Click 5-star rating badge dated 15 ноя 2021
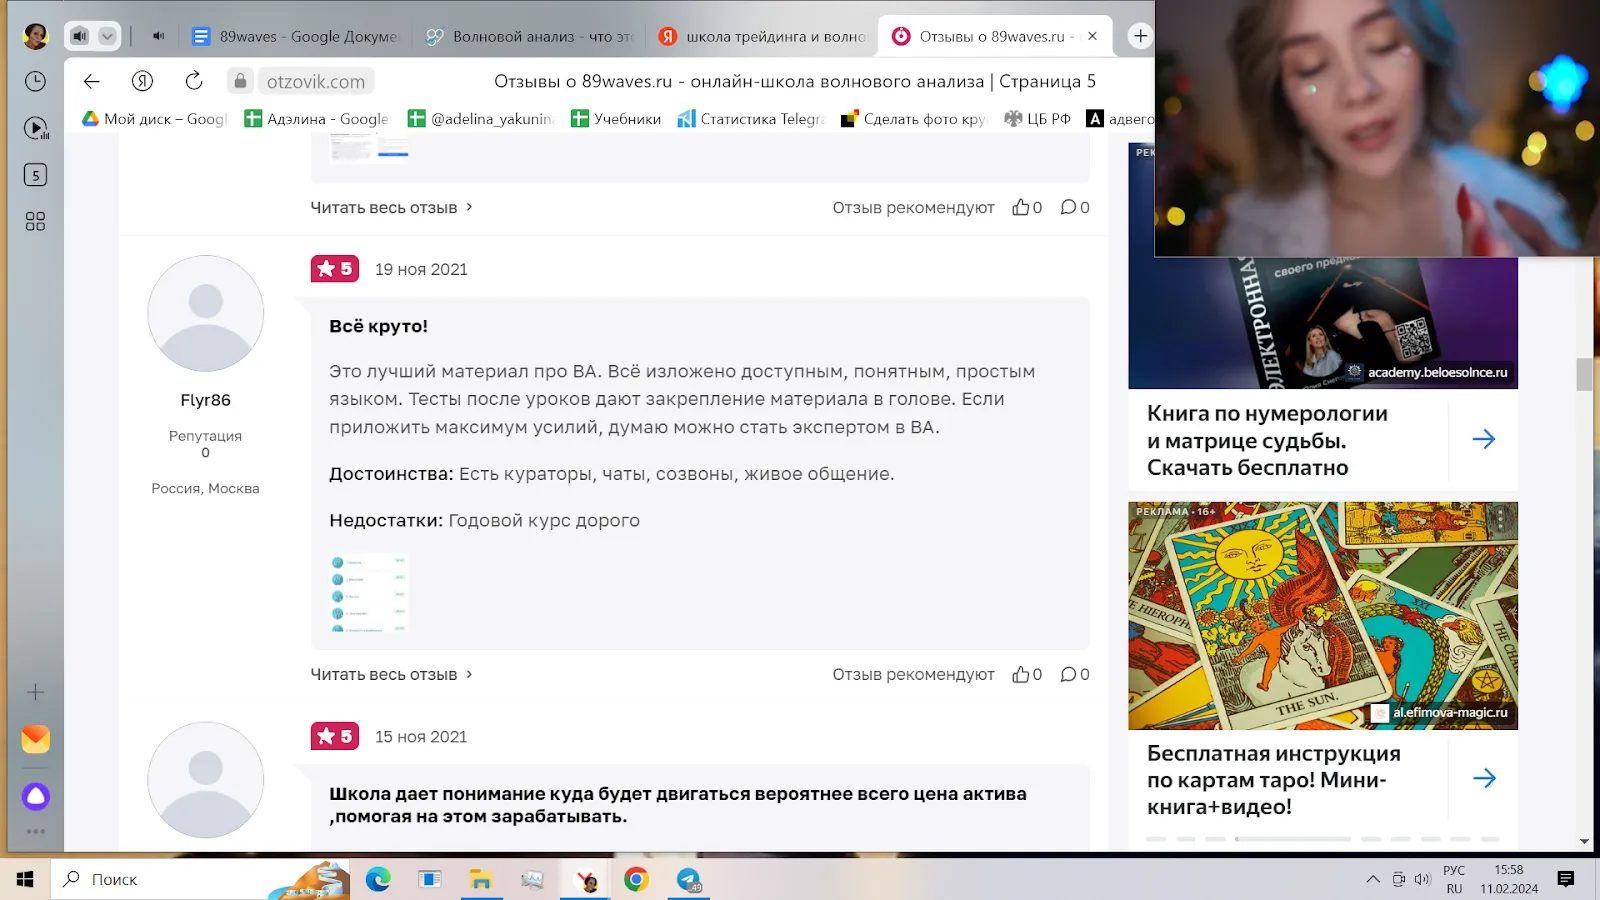 (335, 736)
